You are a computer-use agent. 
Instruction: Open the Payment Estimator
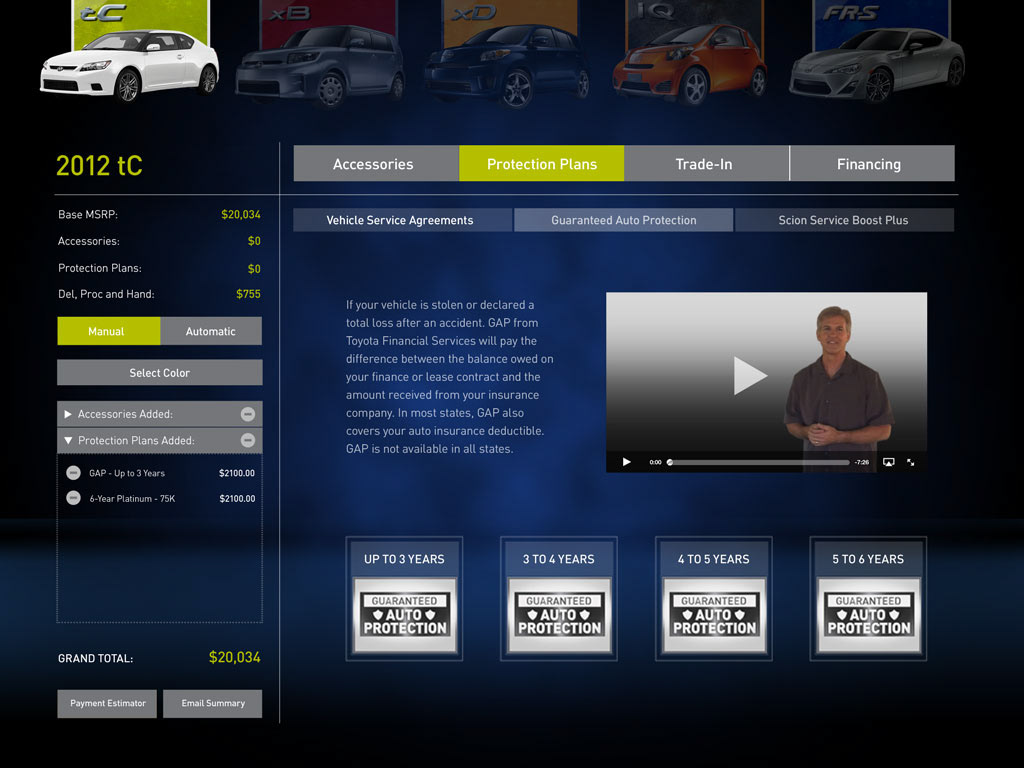(107, 703)
